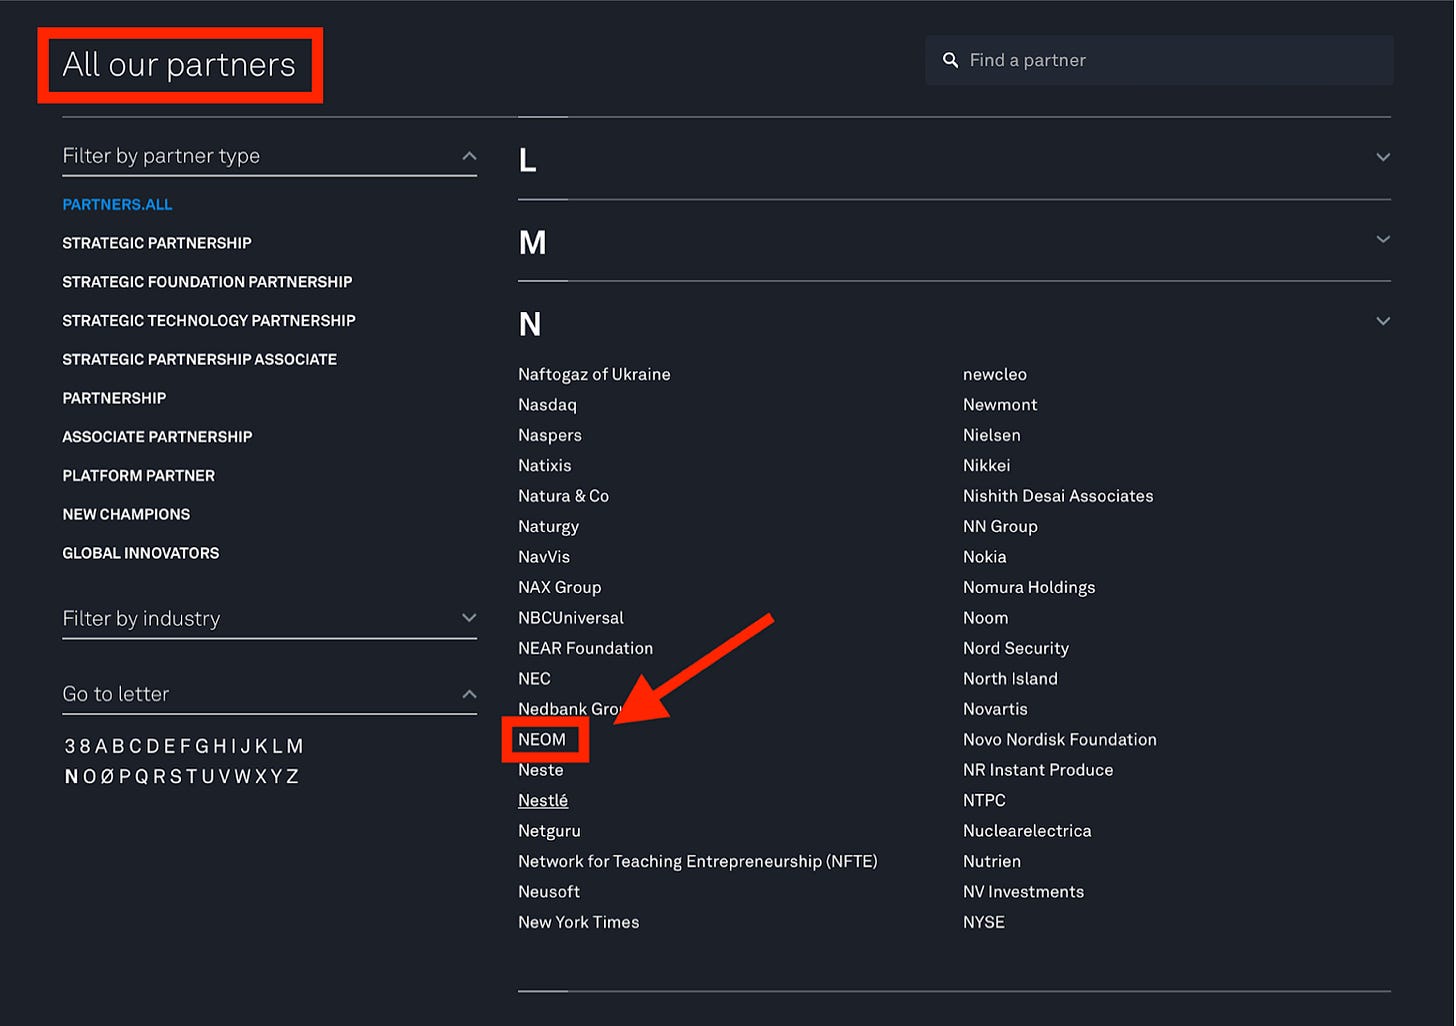This screenshot has width=1456, height=1026.
Task: Open the NavVis partner link
Action: (x=544, y=557)
